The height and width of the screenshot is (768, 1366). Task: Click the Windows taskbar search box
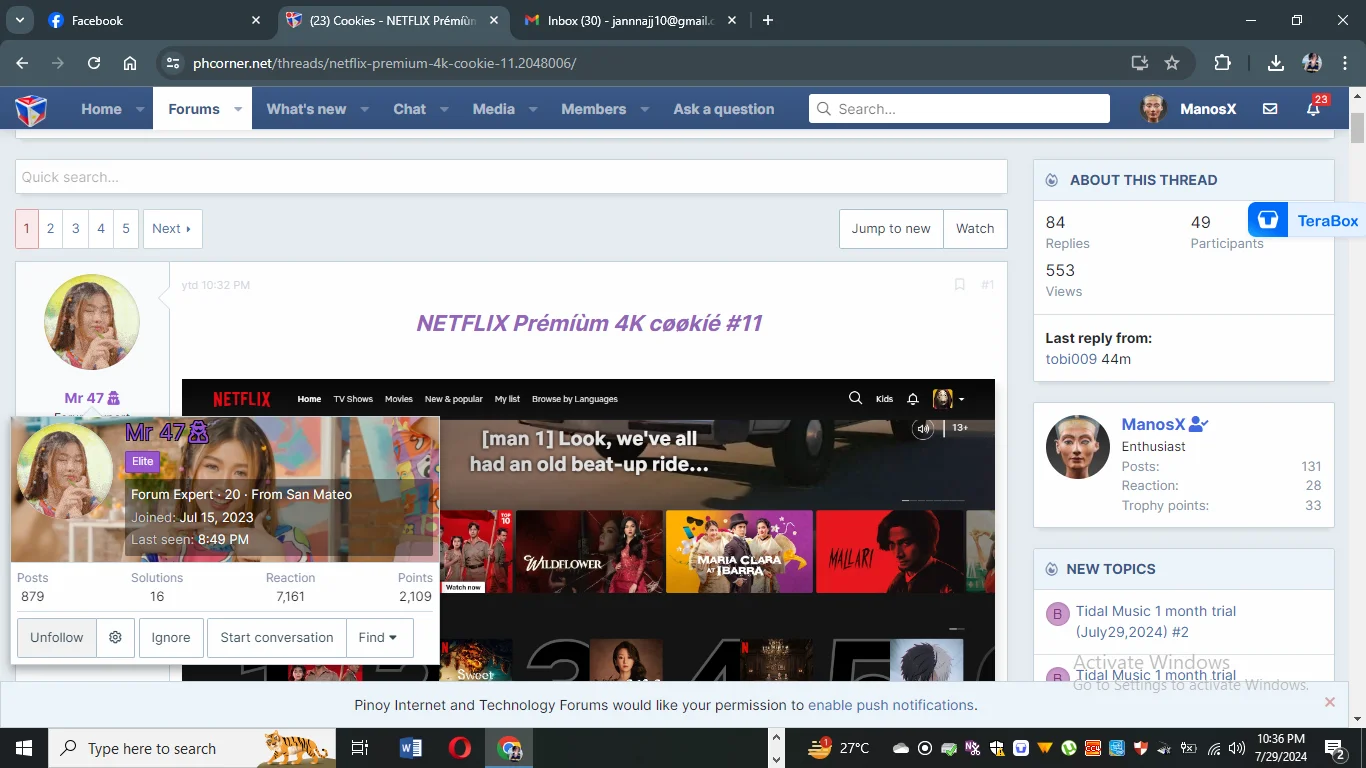point(192,748)
